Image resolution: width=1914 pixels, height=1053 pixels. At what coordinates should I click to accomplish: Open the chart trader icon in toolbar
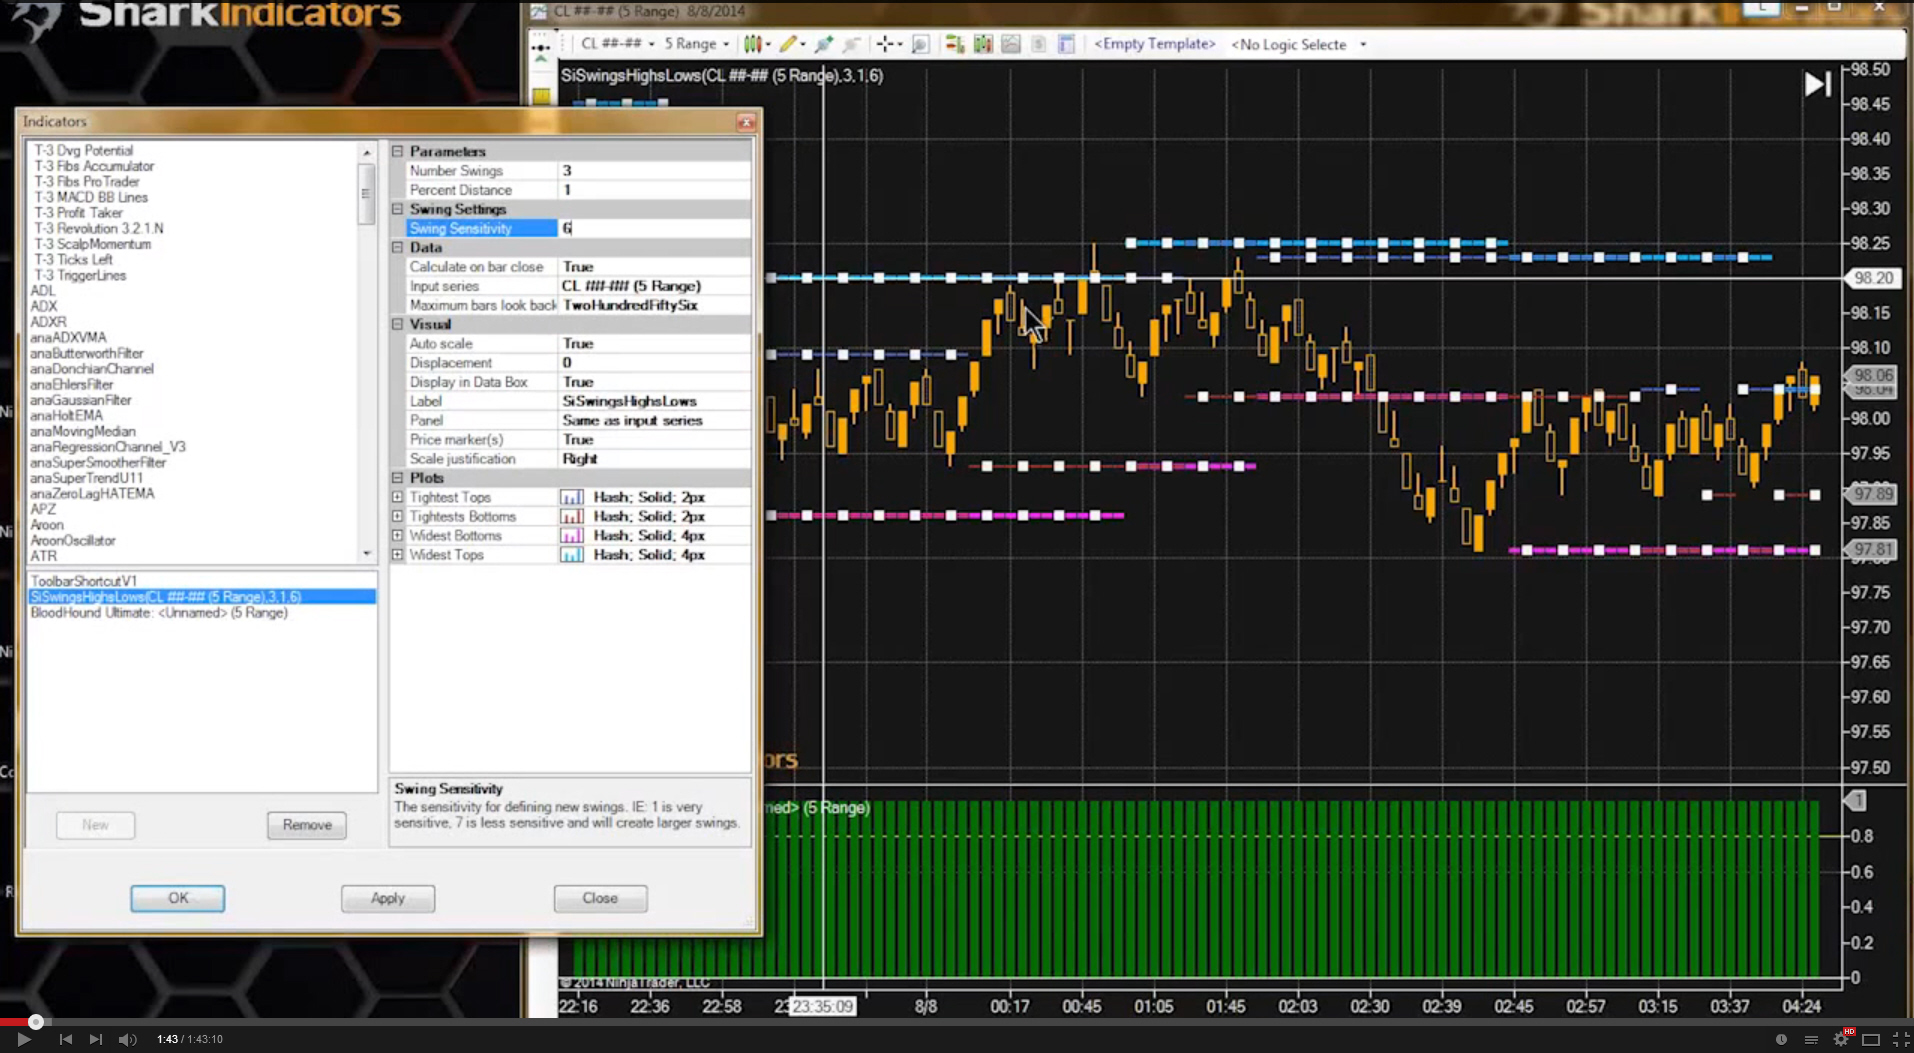point(955,44)
